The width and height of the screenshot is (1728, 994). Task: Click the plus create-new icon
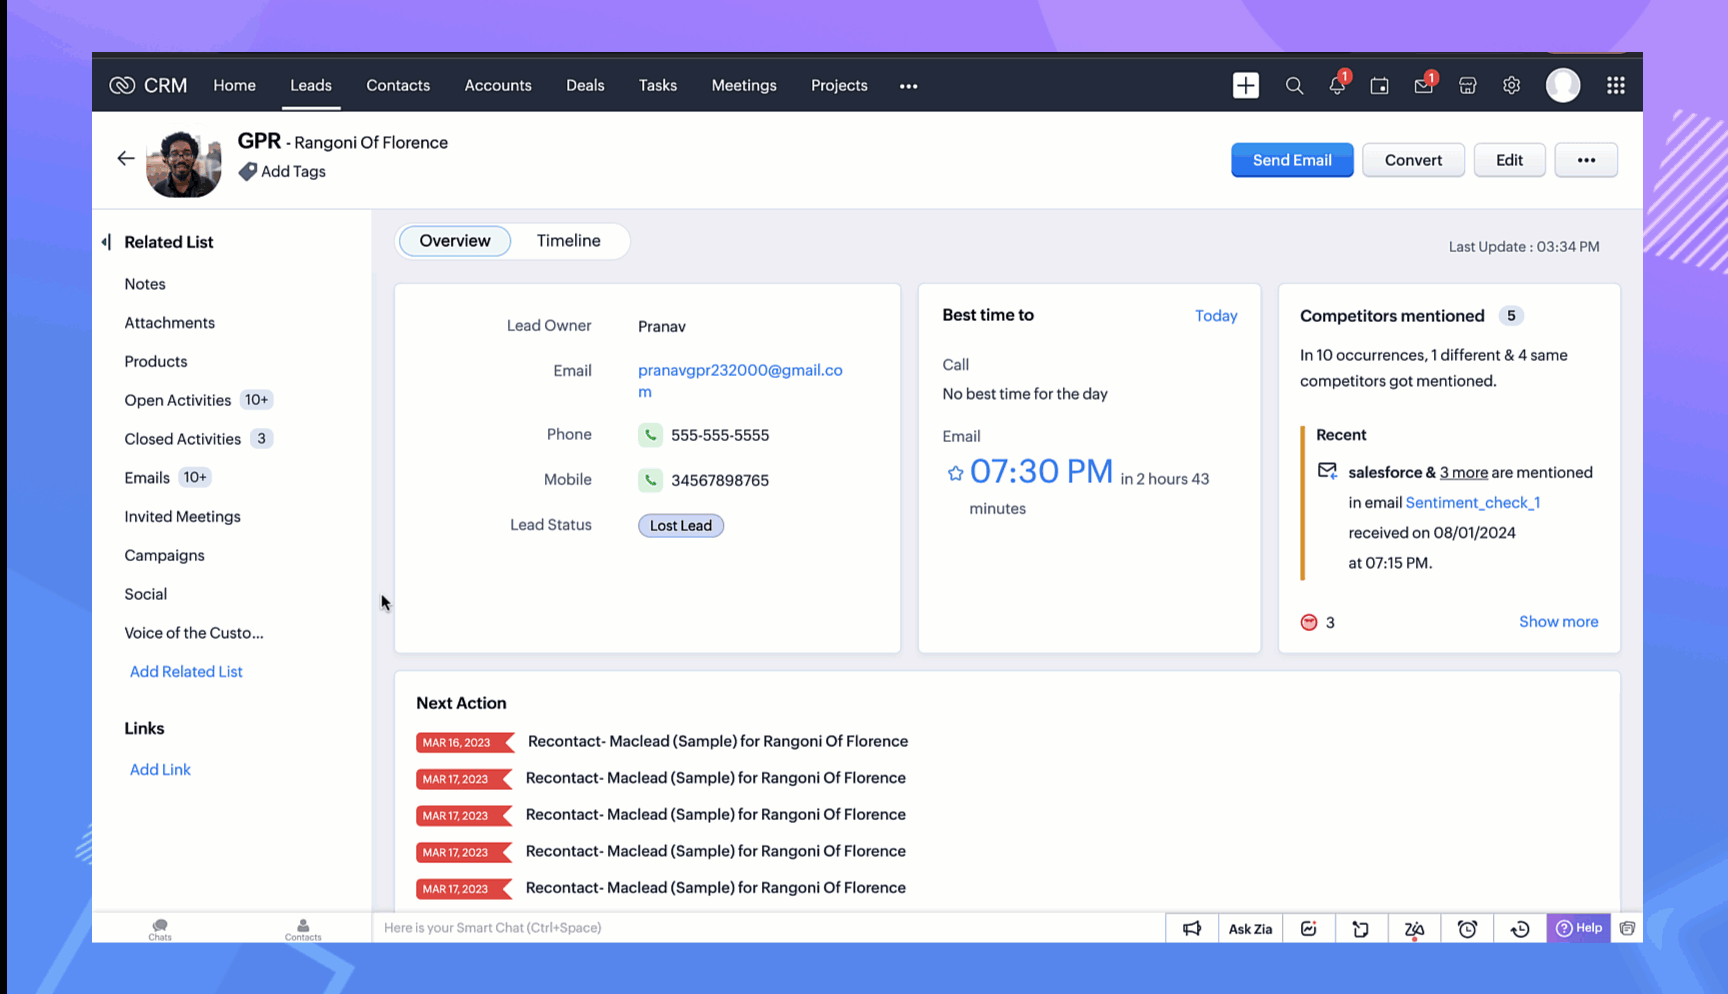pyautogui.click(x=1245, y=86)
